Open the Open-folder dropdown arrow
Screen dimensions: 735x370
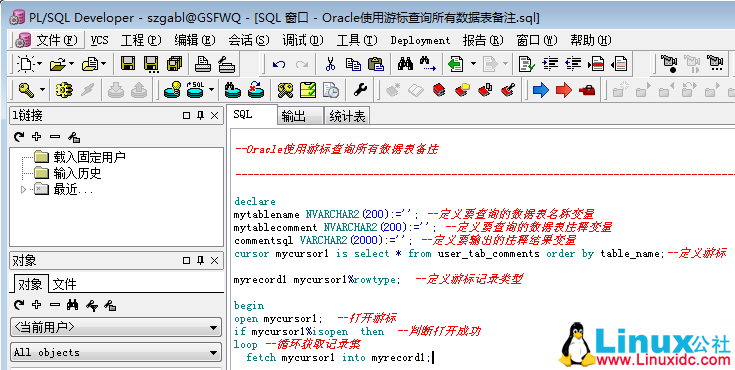coord(72,64)
